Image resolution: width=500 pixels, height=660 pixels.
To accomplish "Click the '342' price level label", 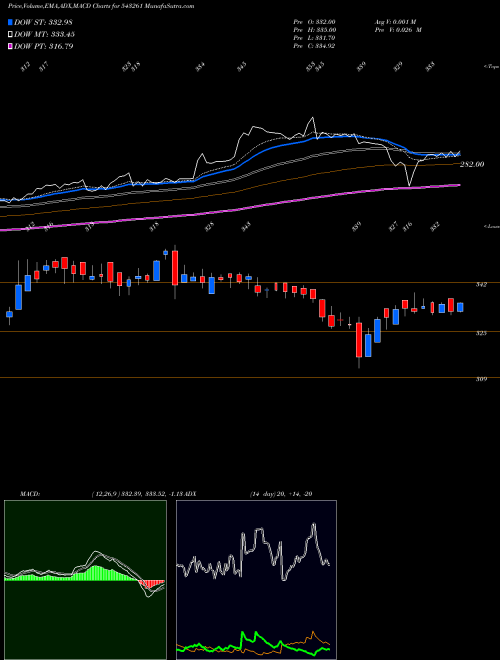I will [481, 285].
